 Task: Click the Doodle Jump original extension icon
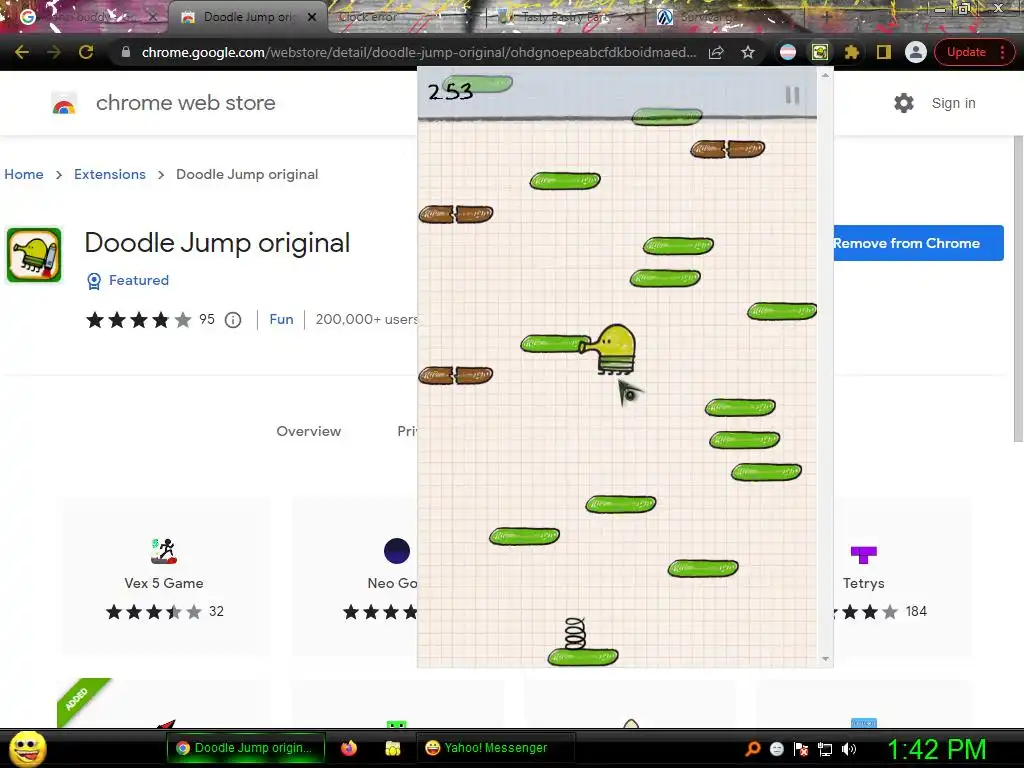tap(34, 255)
